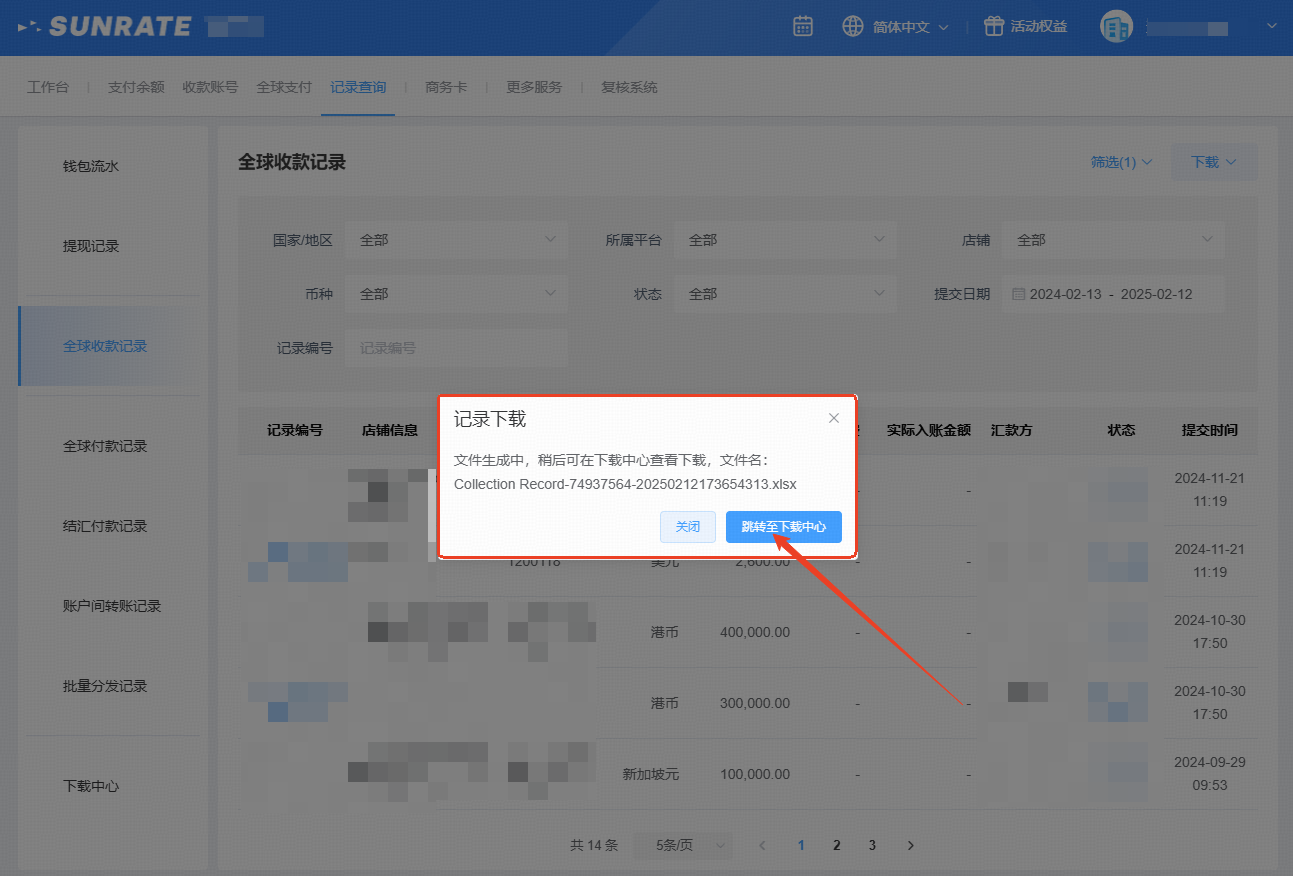Screen dimensions: 1293x876
Task: Click the gift icon for 活动权益
Action: click(993, 27)
